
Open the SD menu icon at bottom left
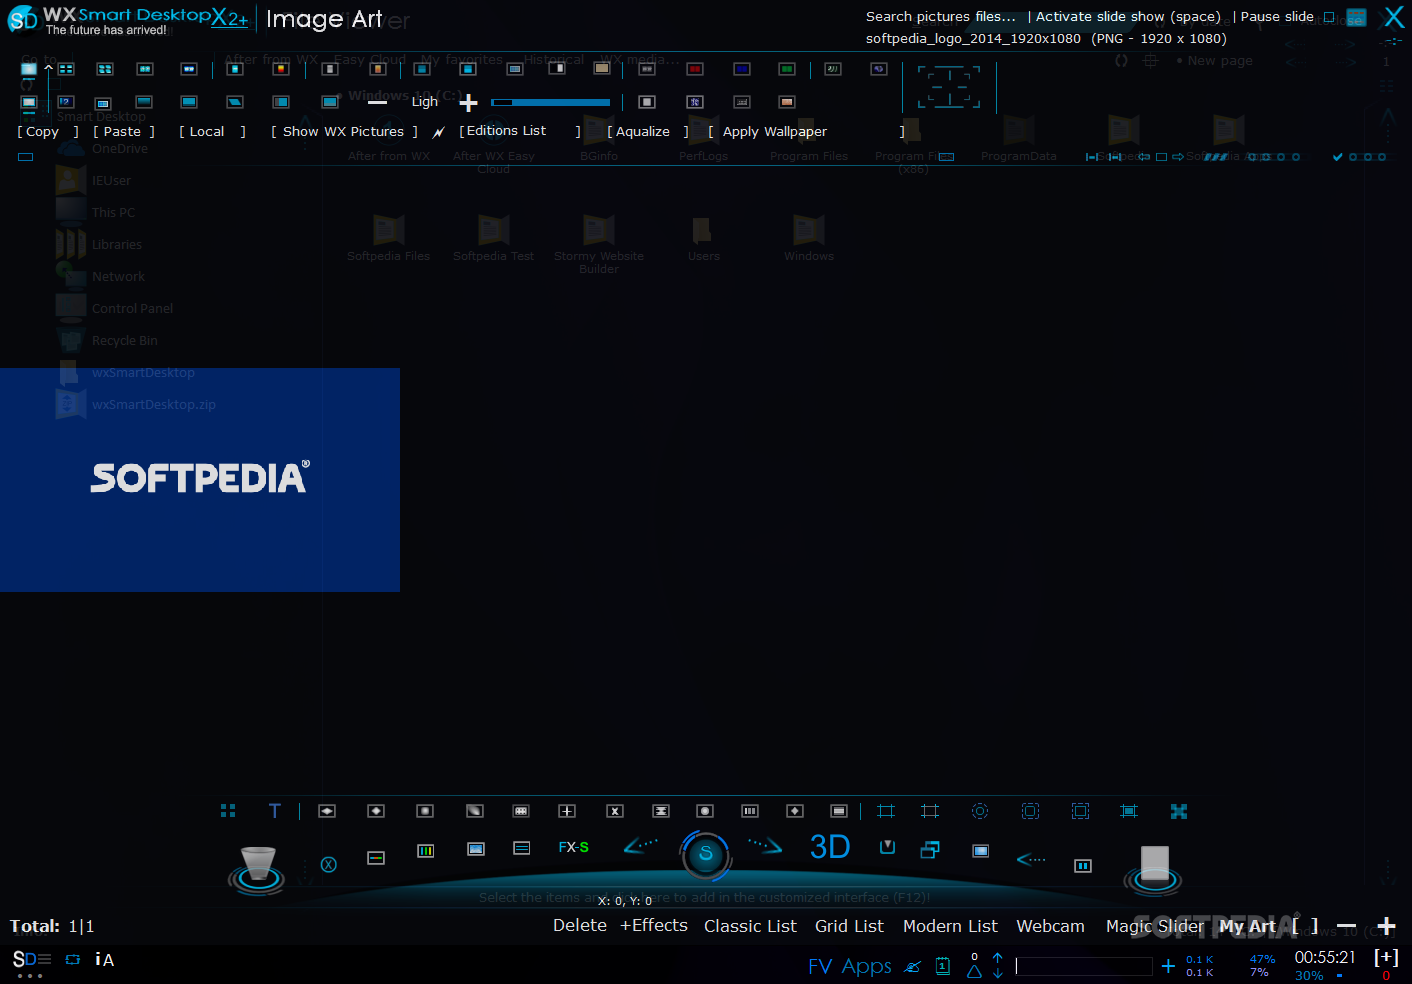click(x=31, y=960)
